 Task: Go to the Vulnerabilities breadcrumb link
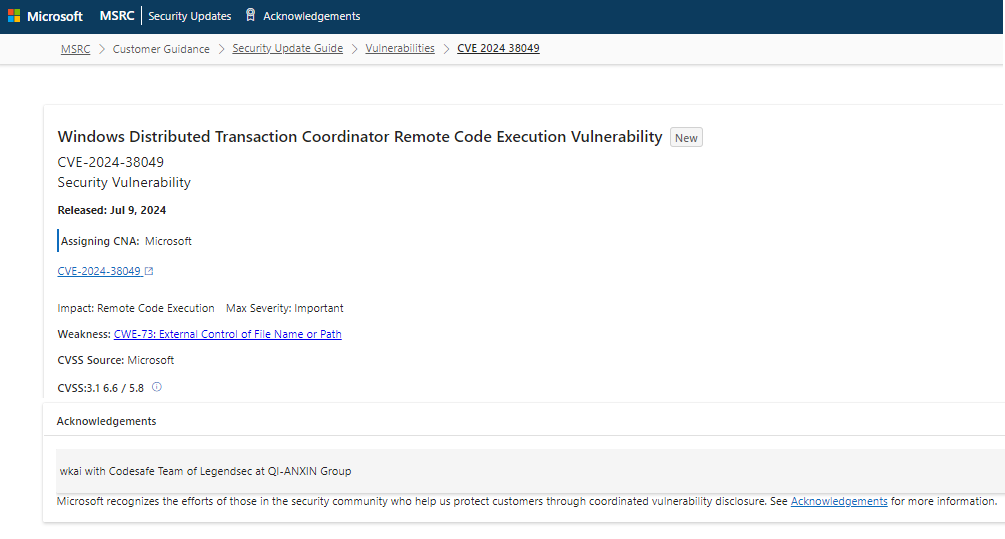coord(400,49)
